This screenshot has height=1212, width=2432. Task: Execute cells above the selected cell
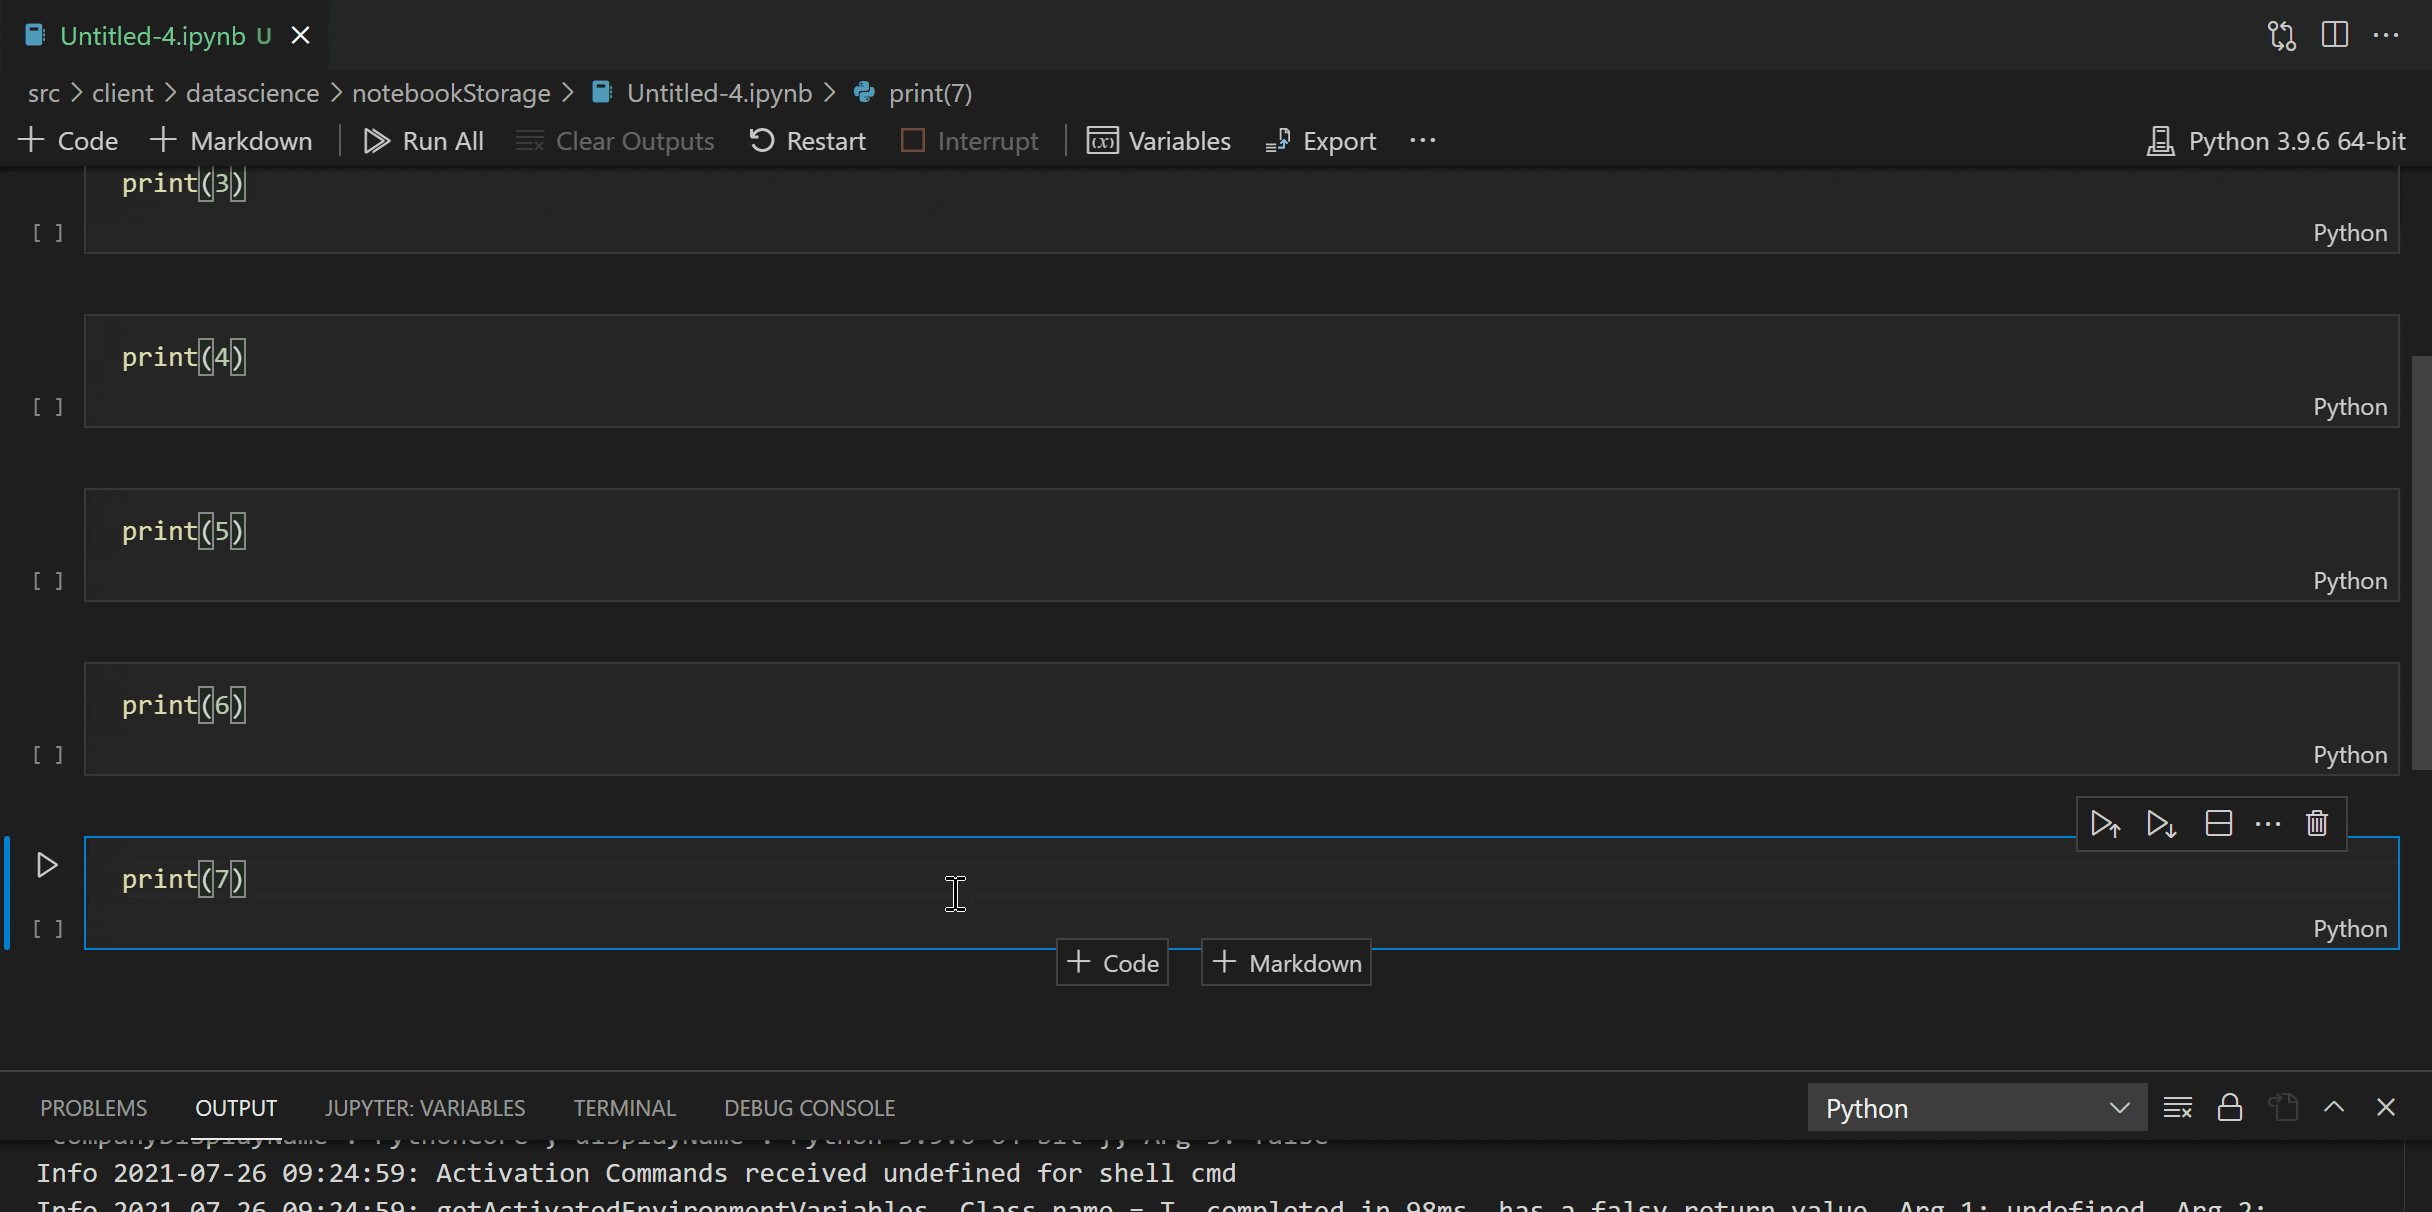[x=2106, y=823]
